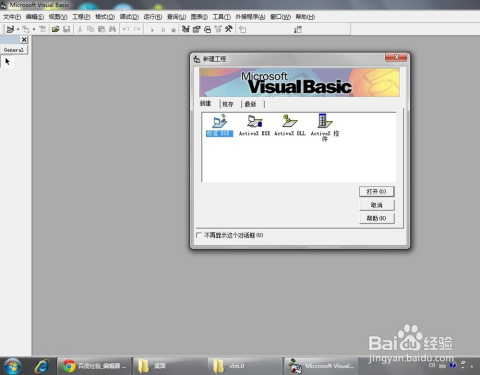The image size is (480, 375).
Task: Click the Add Standard EXE Project toolbar icon
Action: click(10, 29)
